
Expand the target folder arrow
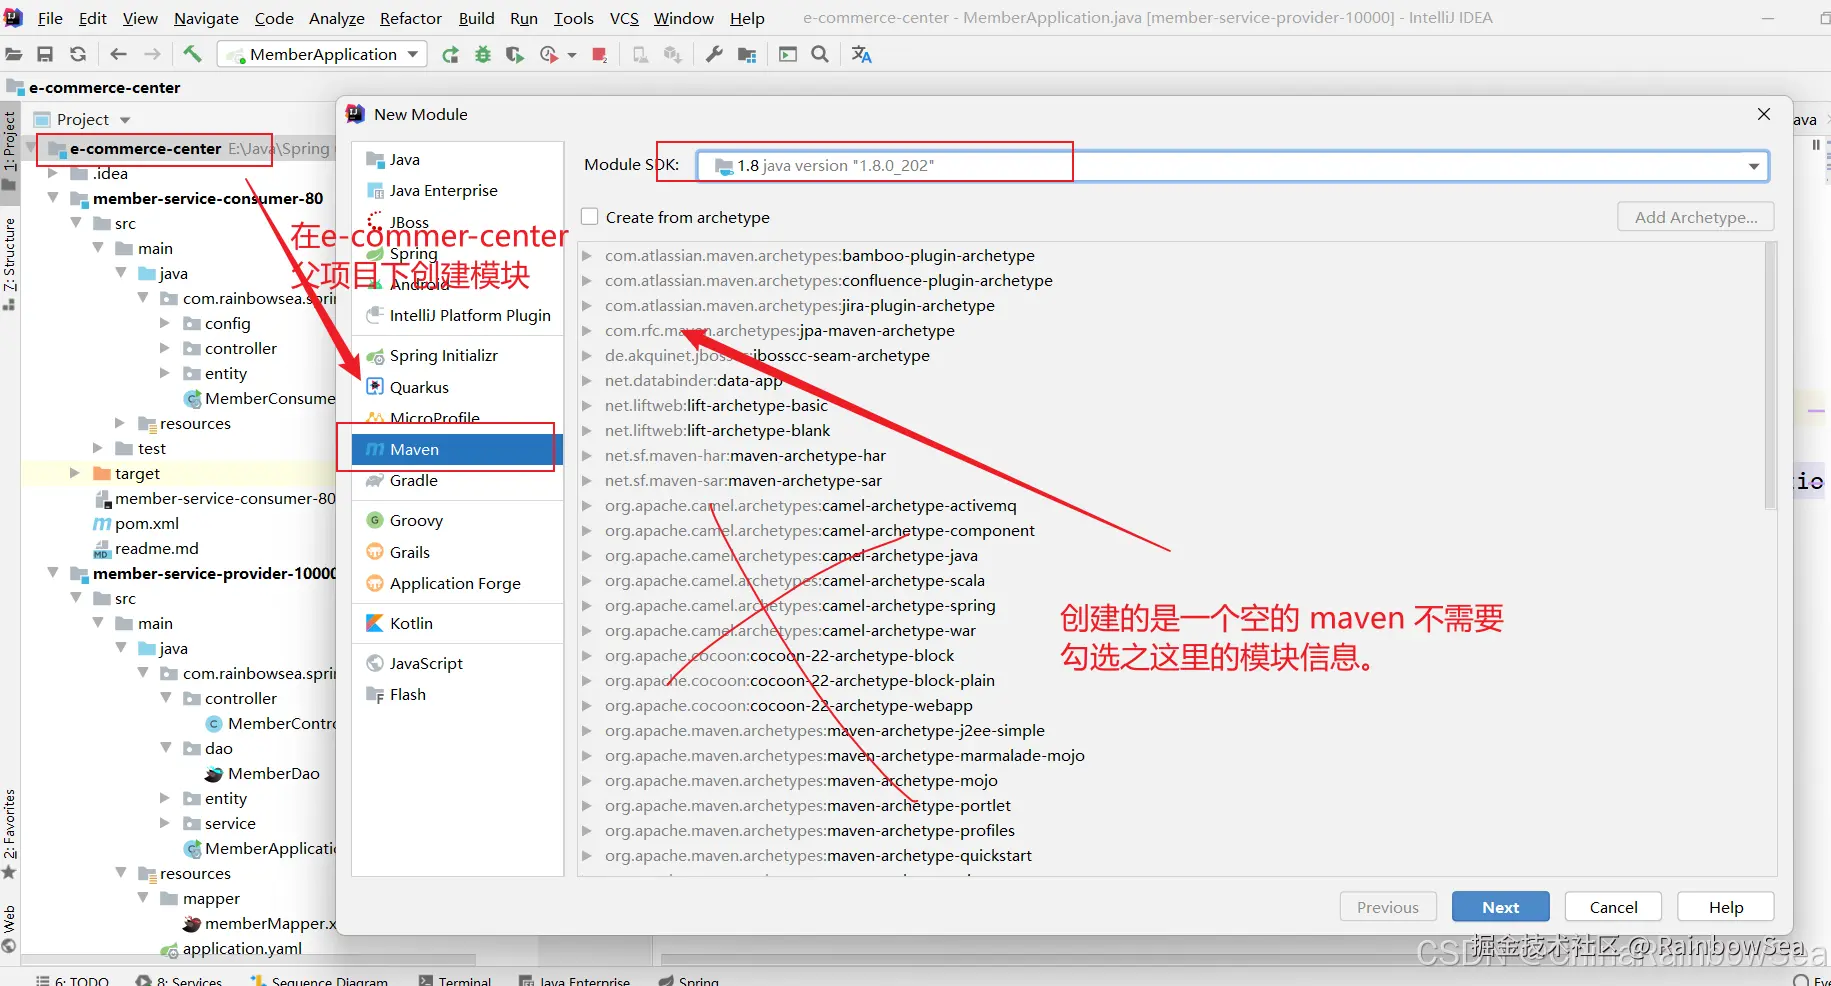(x=75, y=473)
